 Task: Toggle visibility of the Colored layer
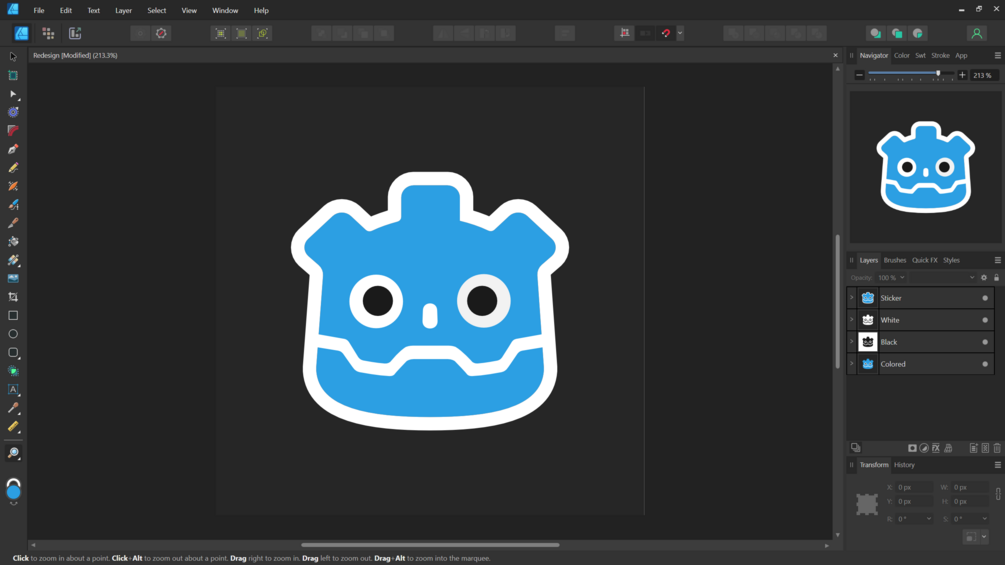point(985,364)
